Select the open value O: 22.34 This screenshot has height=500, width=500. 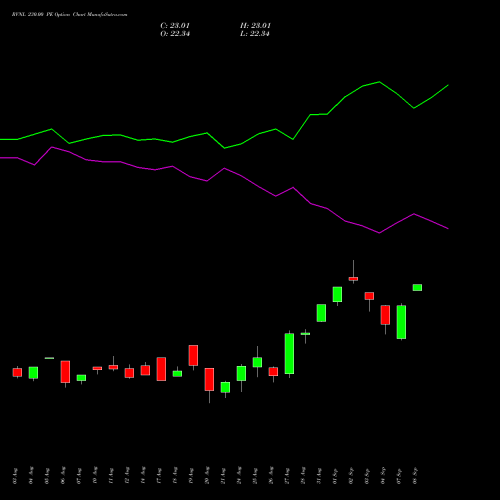point(175,34)
